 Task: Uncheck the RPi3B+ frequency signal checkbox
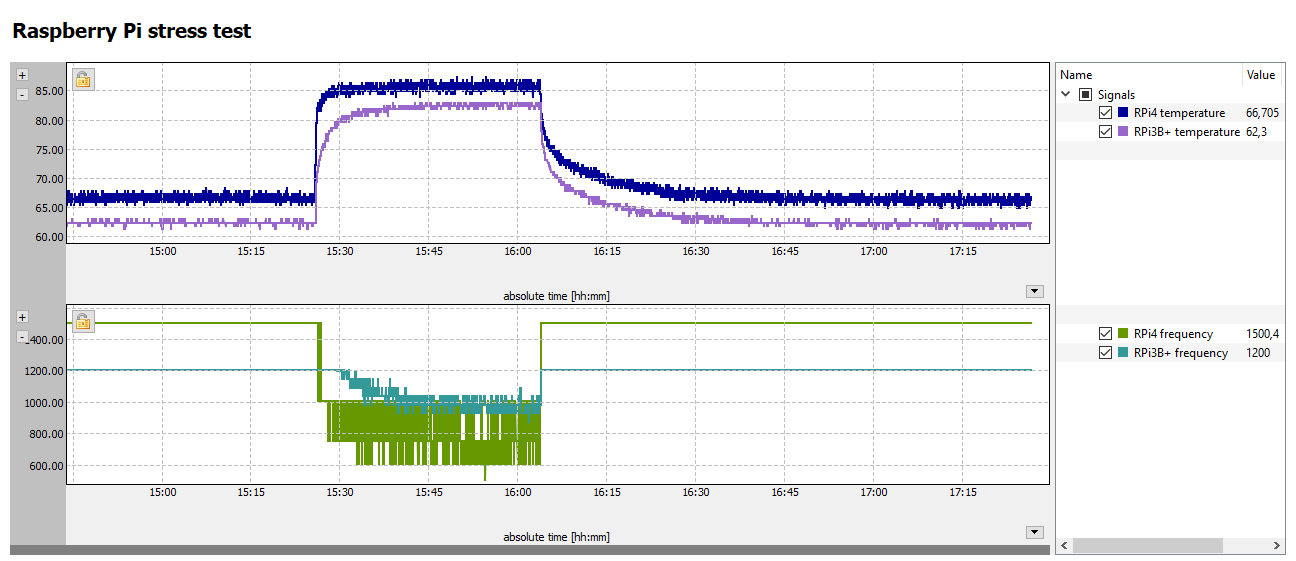tap(1105, 353)
